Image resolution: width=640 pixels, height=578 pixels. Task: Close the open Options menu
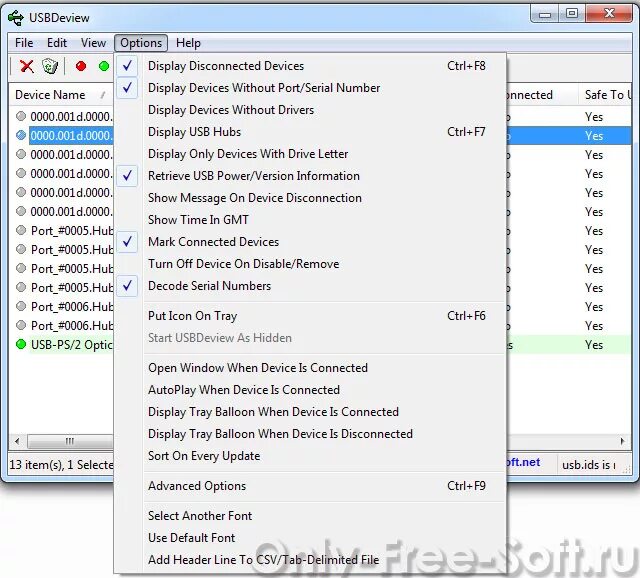click(x=141, y=43)
